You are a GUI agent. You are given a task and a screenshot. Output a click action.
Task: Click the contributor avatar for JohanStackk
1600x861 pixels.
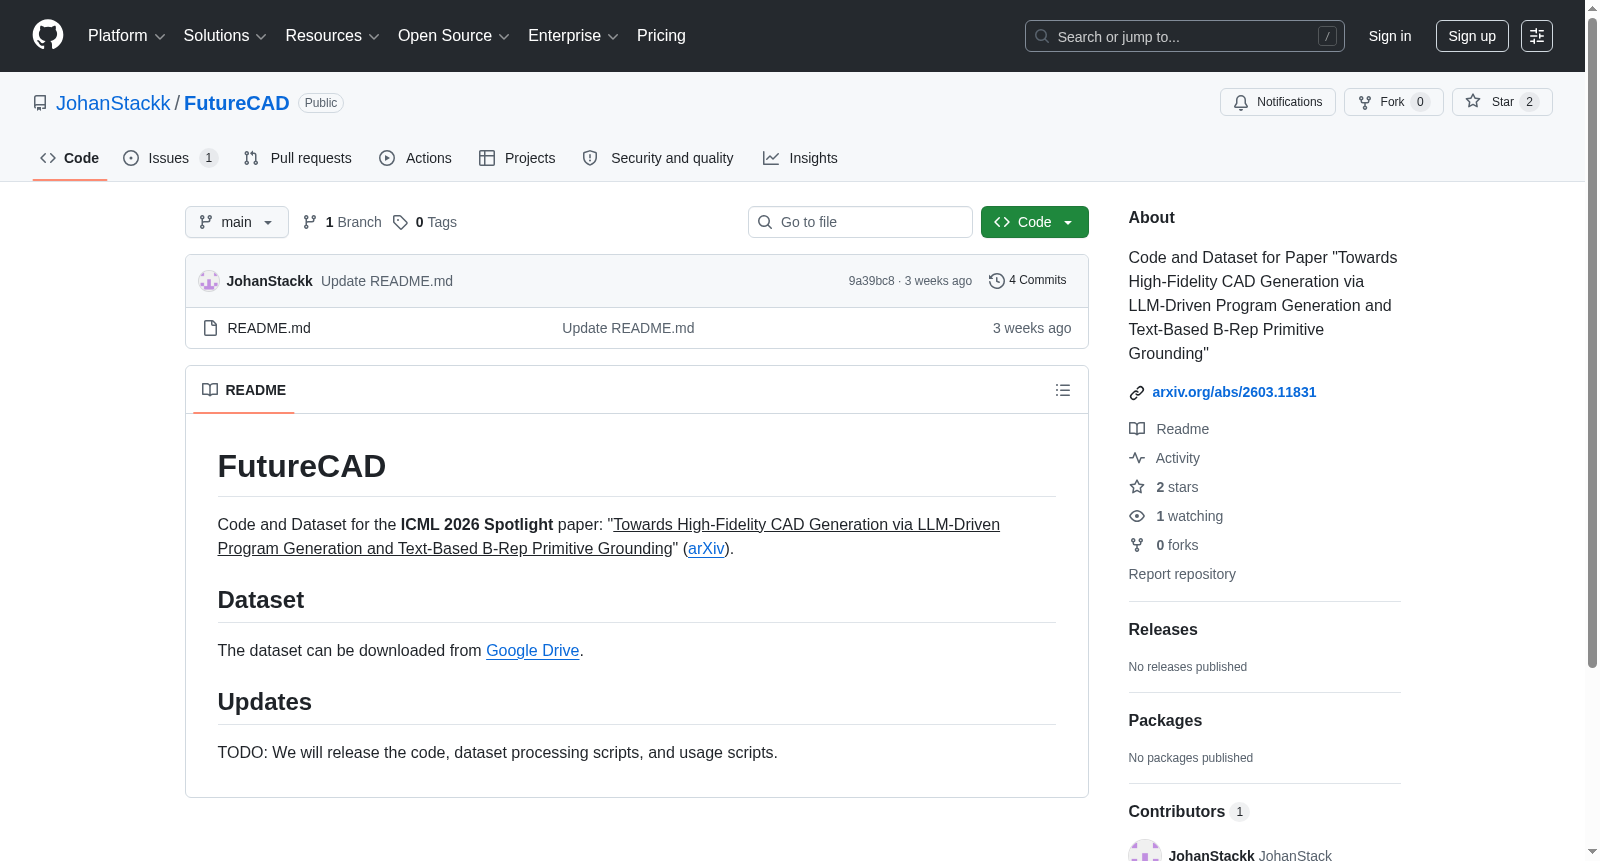pos(1145,850)
